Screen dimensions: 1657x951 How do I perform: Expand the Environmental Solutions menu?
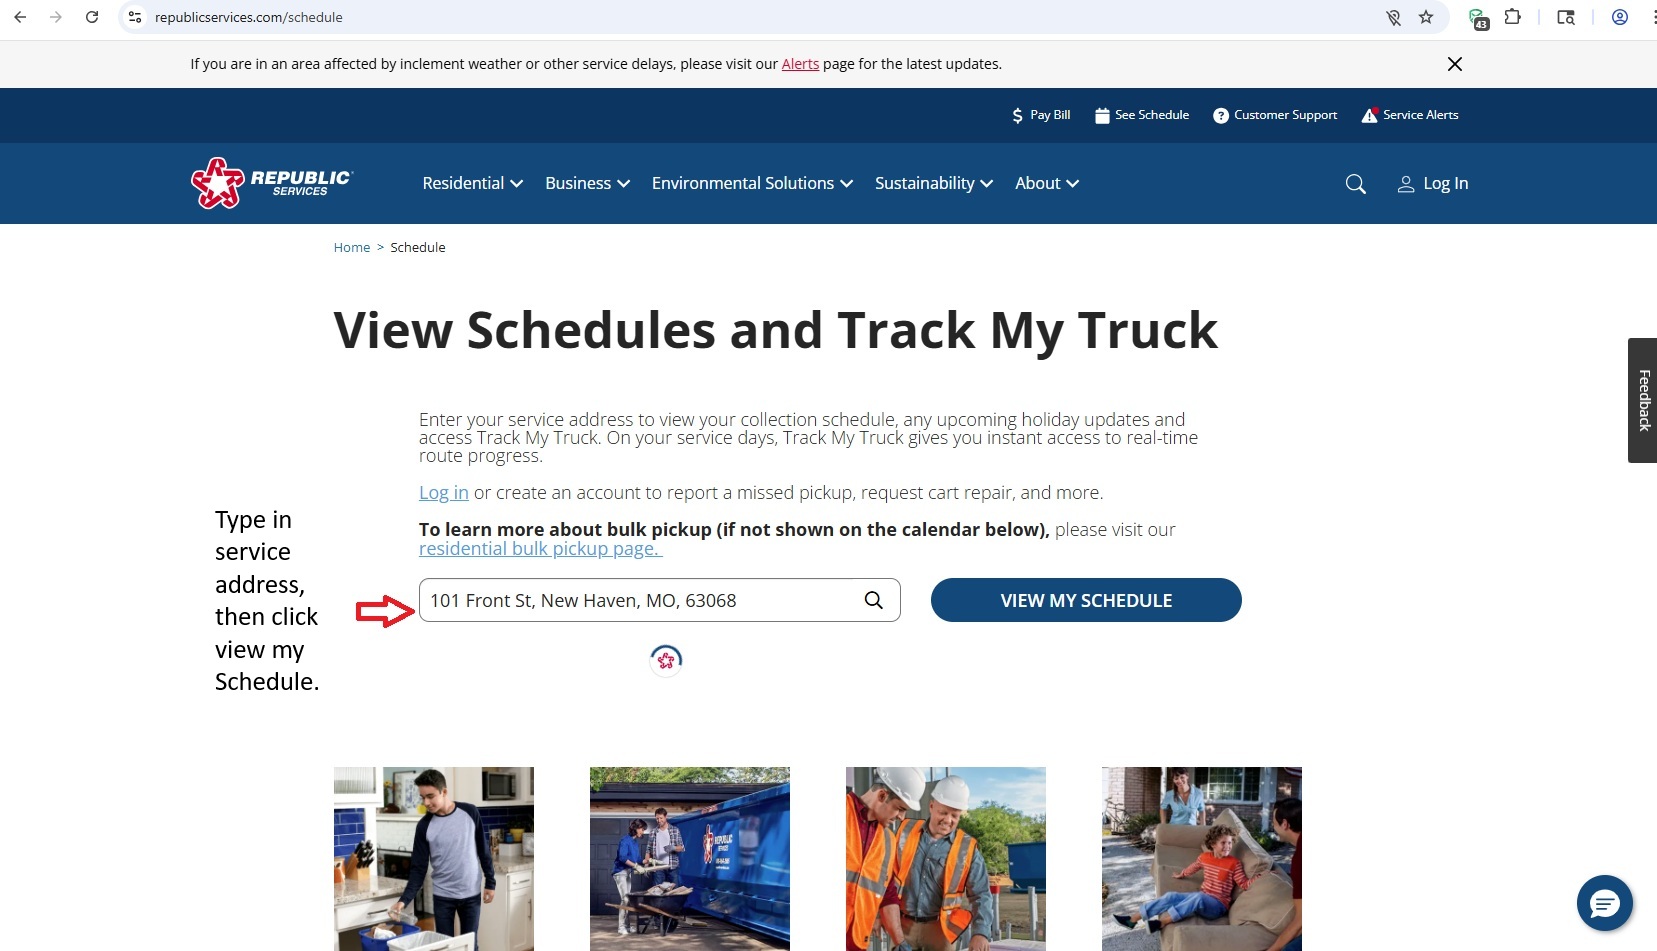(752, 183)
